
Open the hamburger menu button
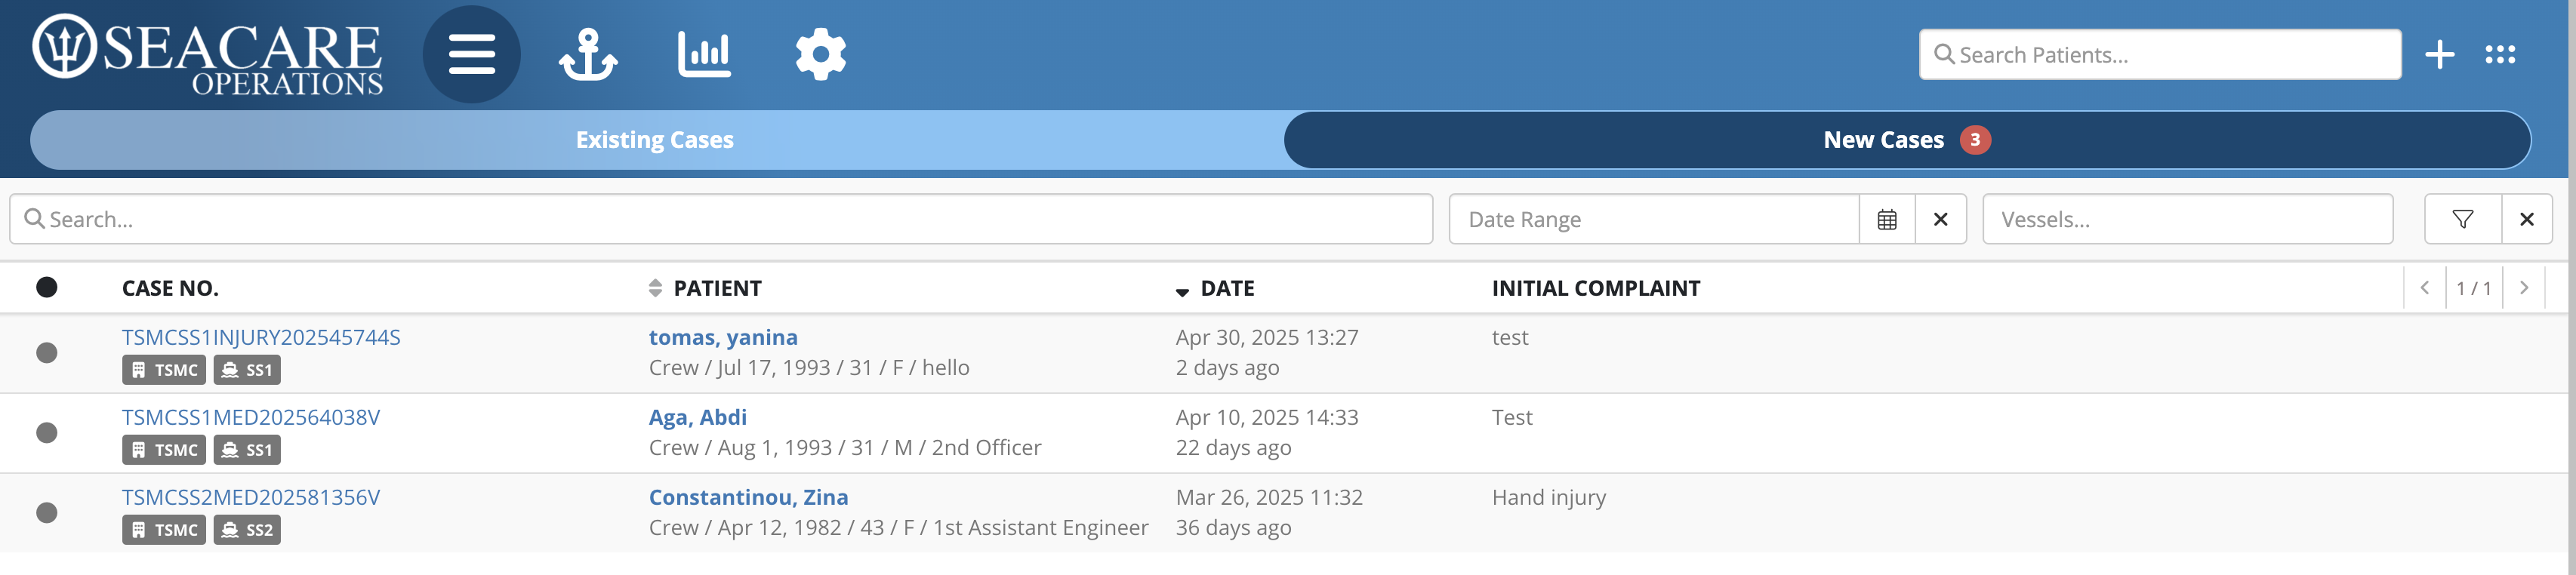click(471, 54)
